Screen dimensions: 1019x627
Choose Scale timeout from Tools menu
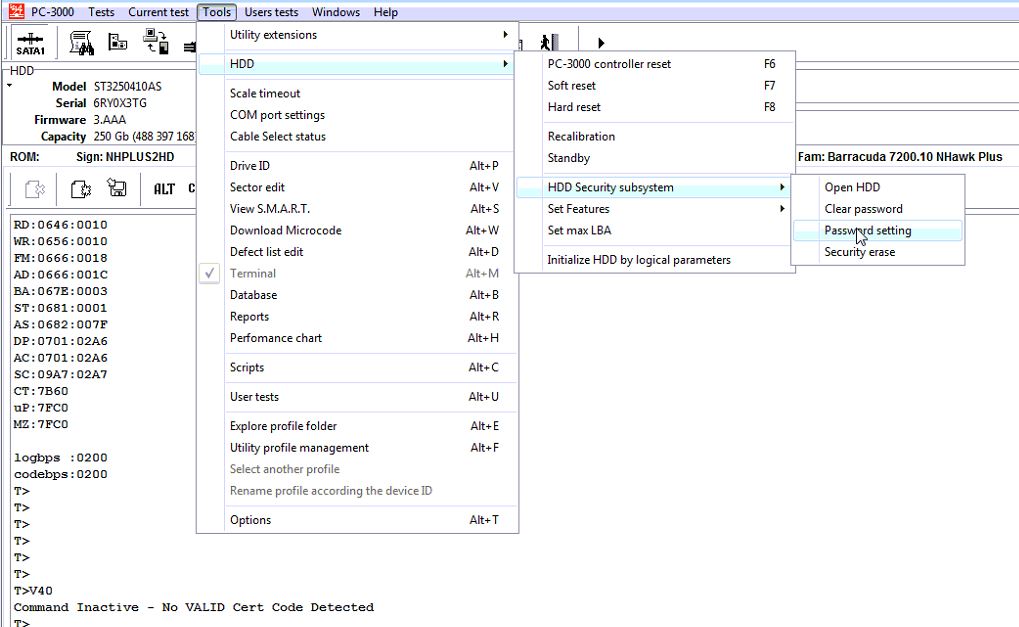tap(357, 94)
